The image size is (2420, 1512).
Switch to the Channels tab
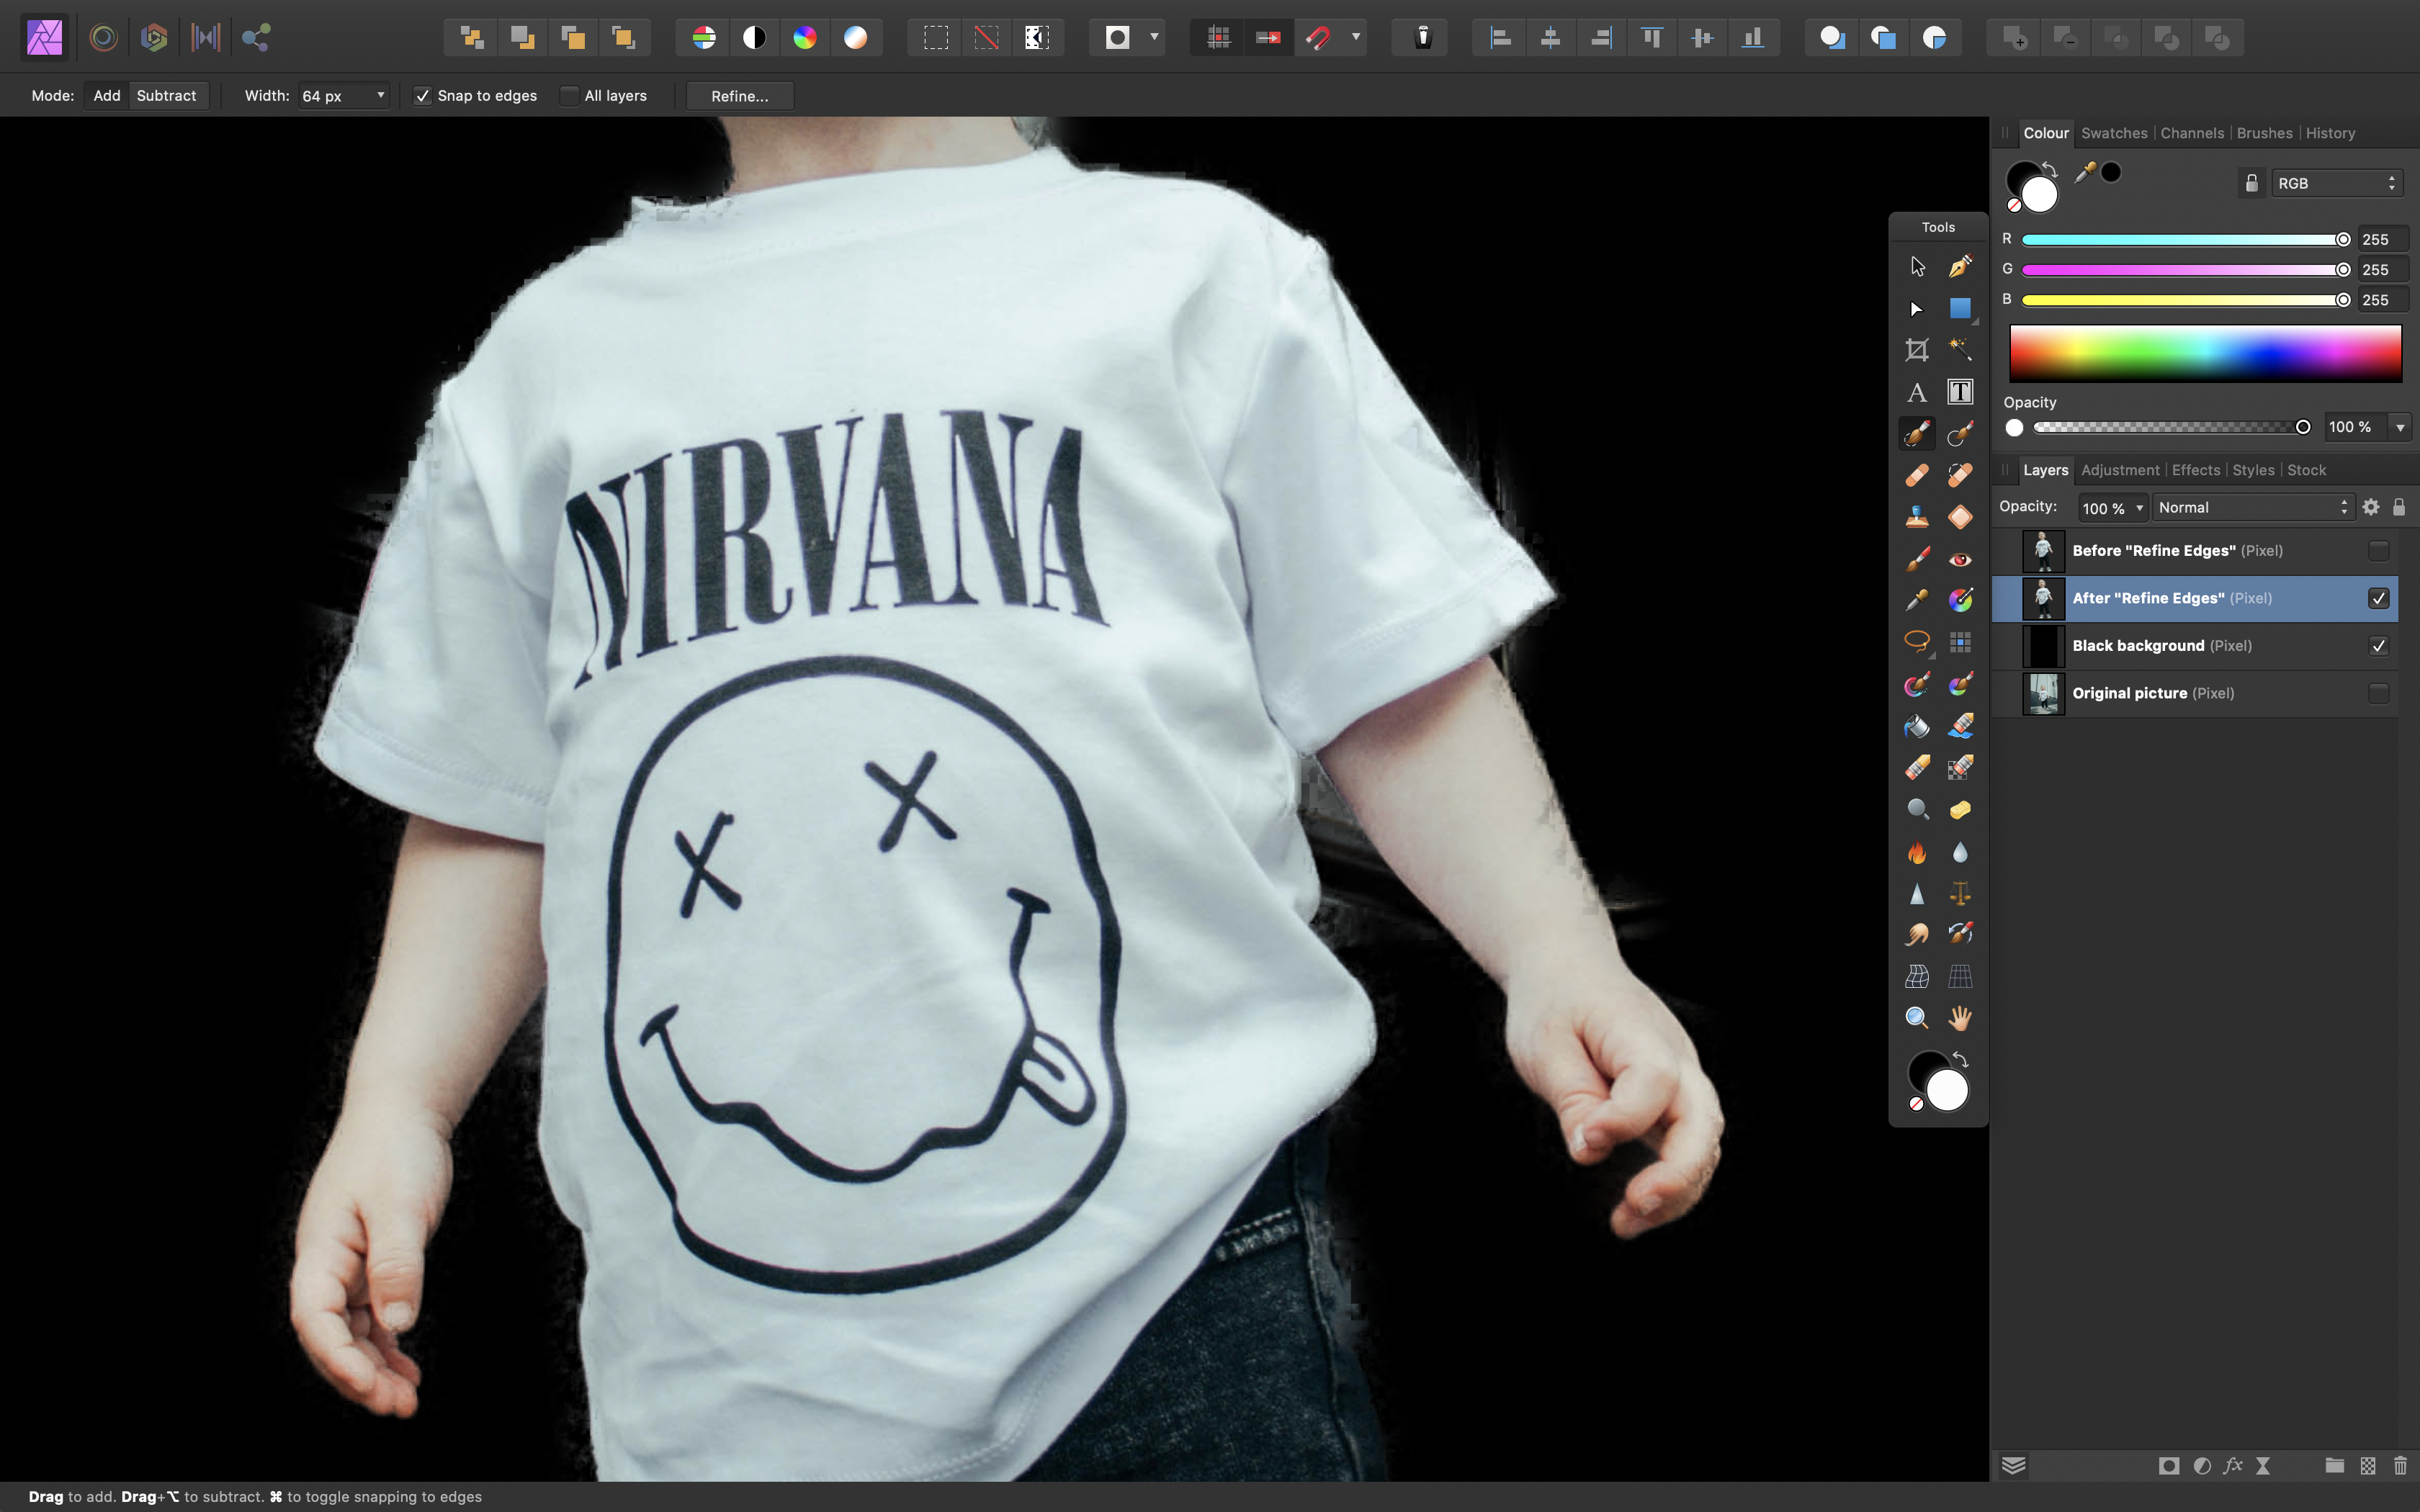(2192, 133)
